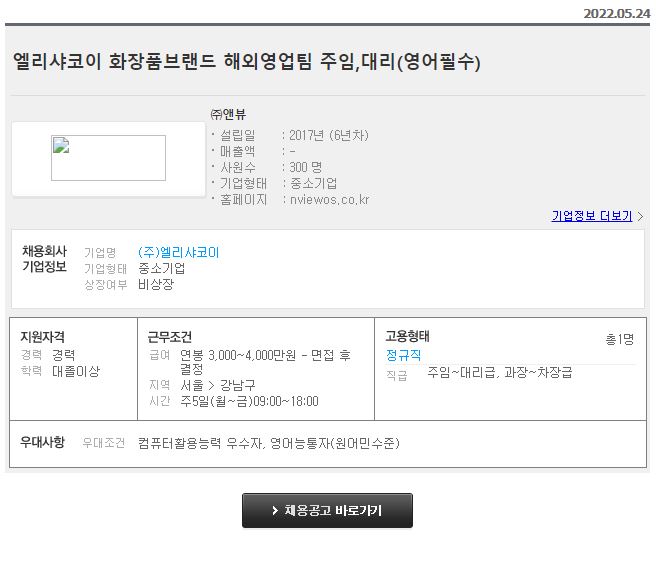
Task: Click the 채용공고 바로가기 button
Action: [x=327, y=510]
